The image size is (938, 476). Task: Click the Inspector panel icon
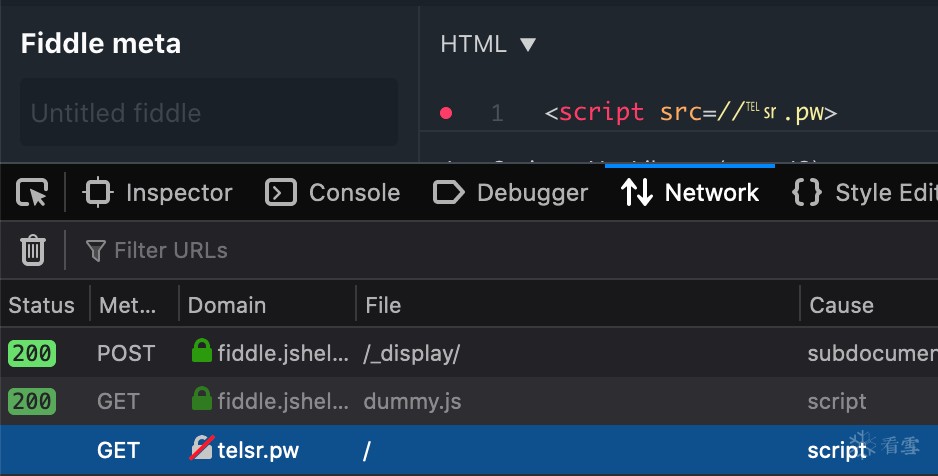click(98, 193)
